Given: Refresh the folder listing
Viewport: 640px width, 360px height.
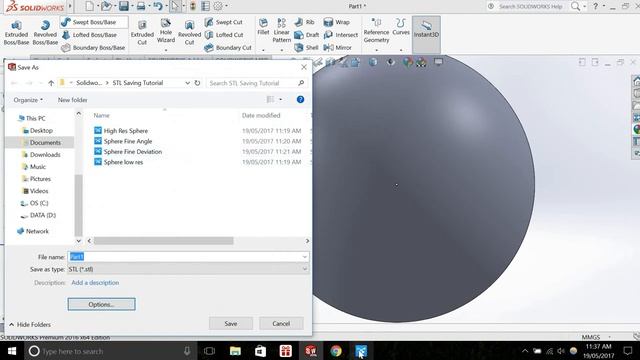Looking at the screenshot, I should [197, 83].
